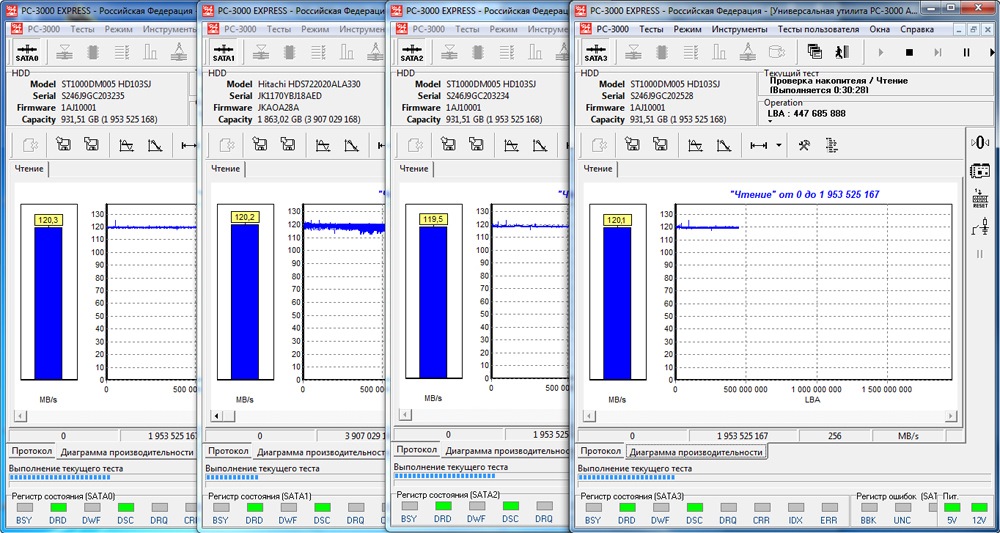Click the hammer and wrench settings icon
The image size is (1000, 533).
coord(804,145)
